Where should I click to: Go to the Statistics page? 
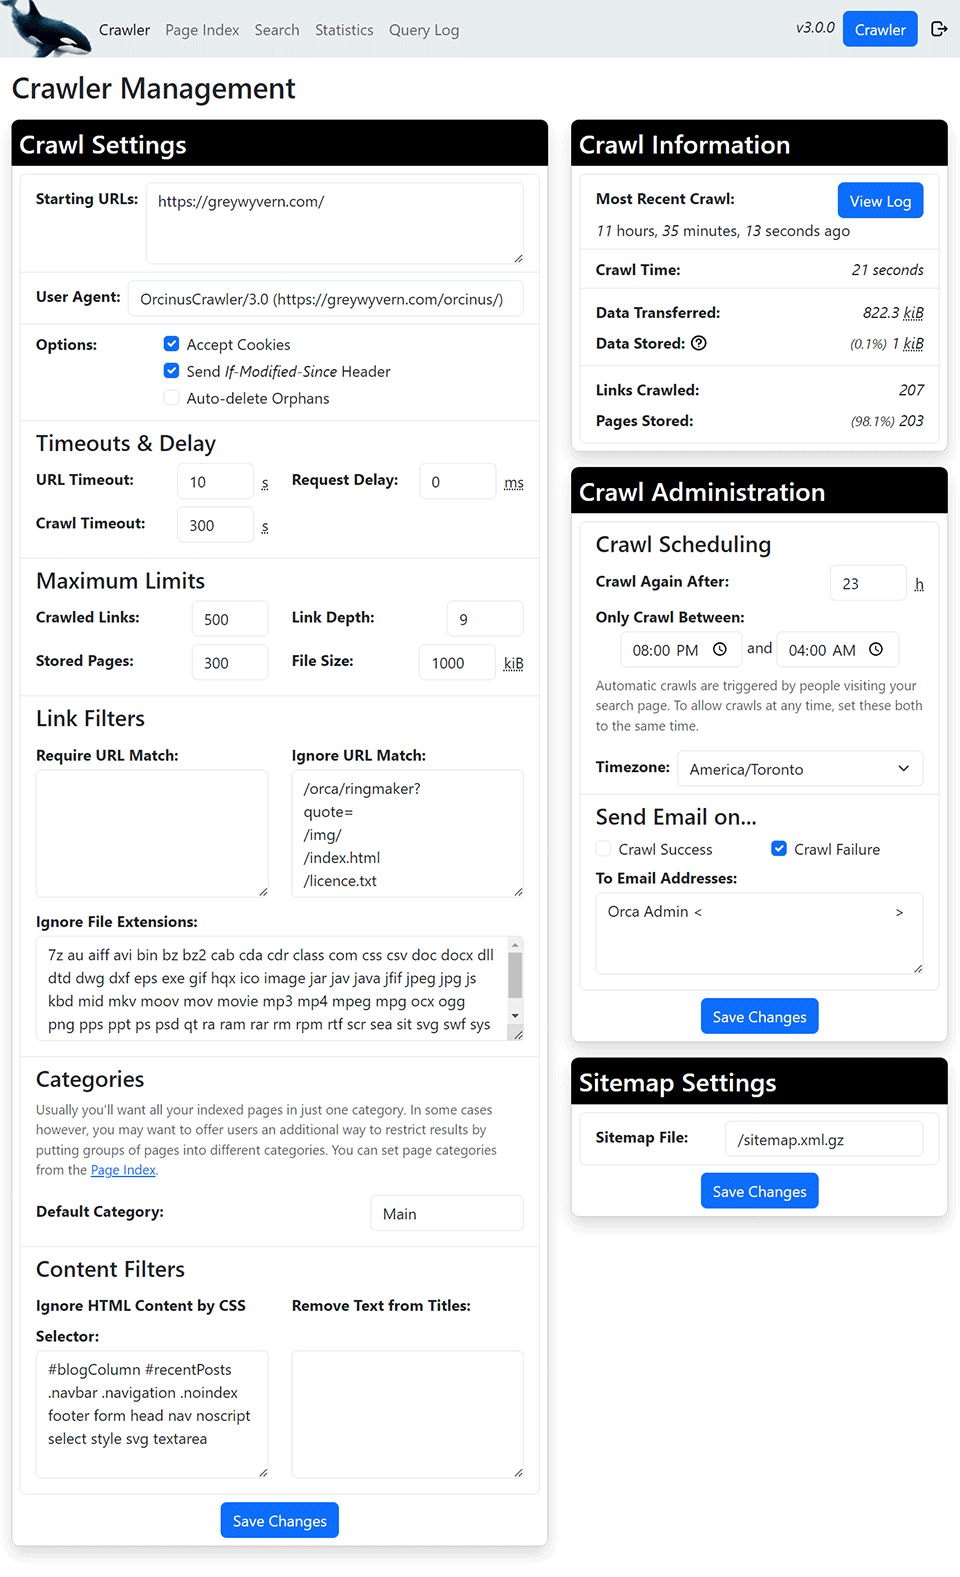click(344, 30)
